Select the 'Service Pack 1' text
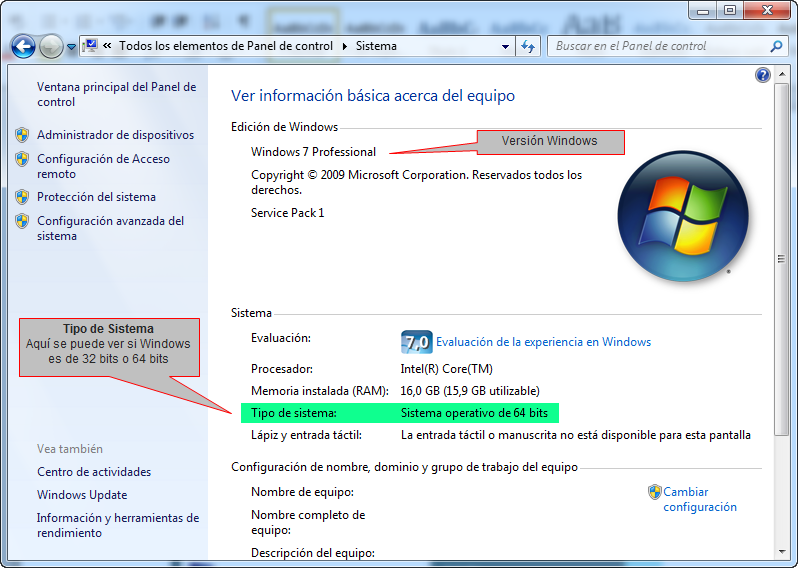The image size is (798, 568). click(x=288, y=213)
